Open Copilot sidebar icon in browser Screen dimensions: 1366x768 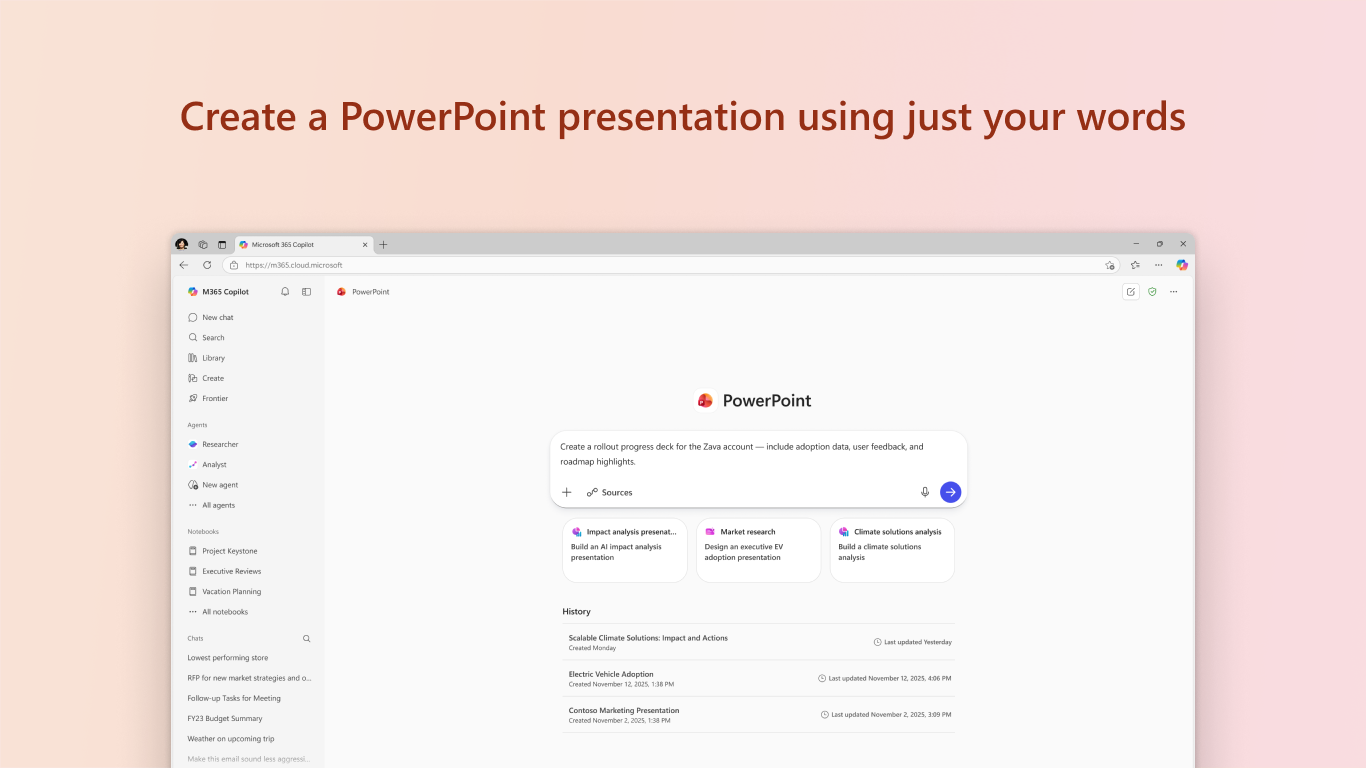coord(1182,265)
